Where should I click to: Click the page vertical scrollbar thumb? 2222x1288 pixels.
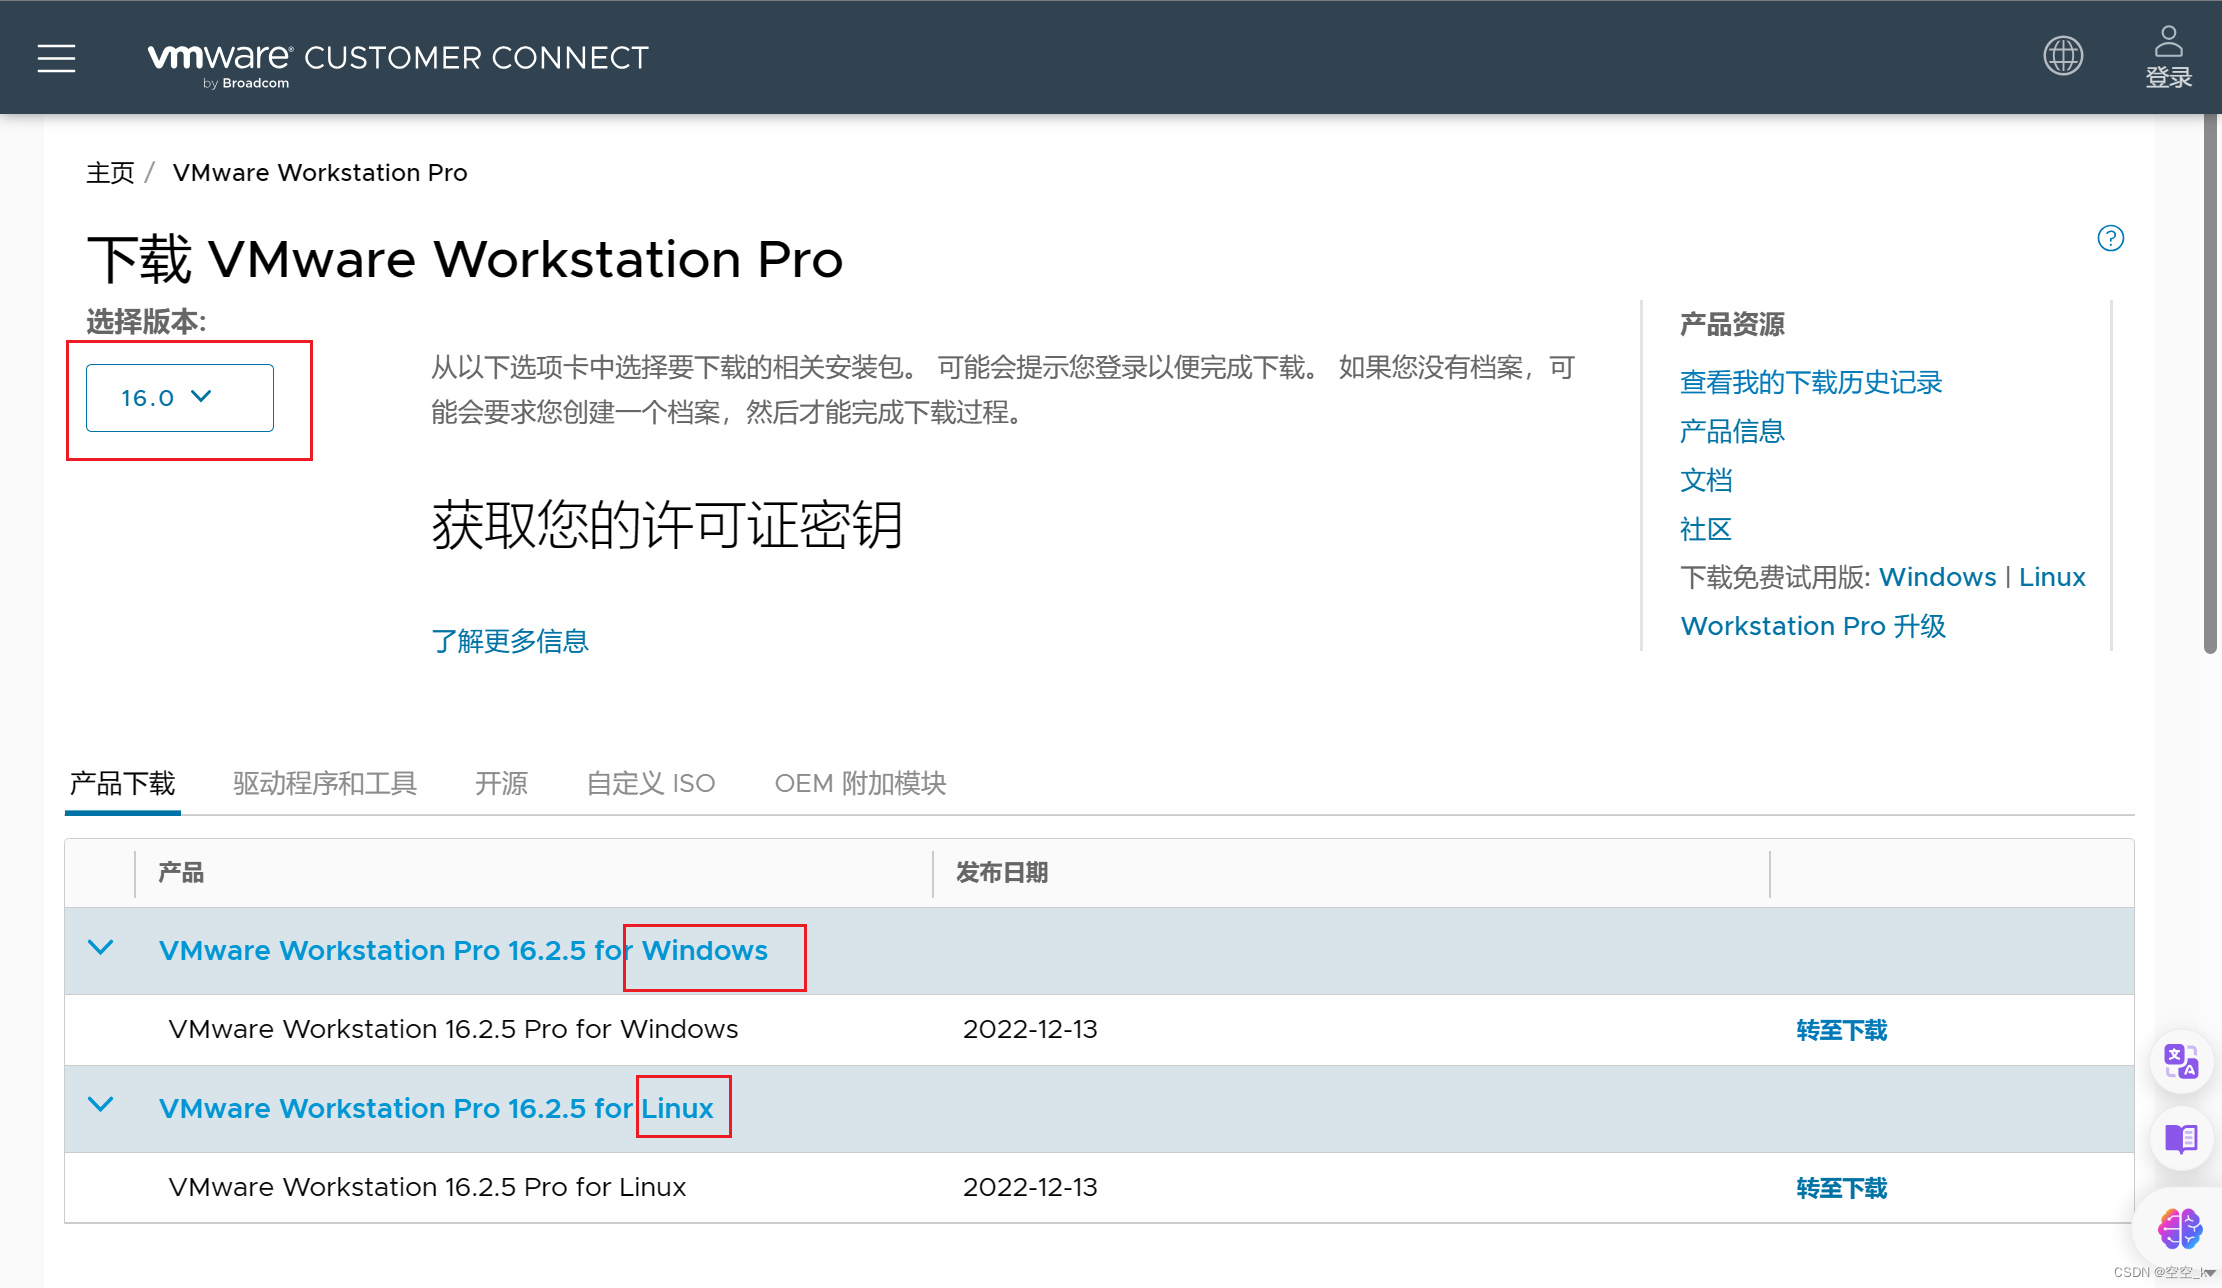coord(2210,384)
